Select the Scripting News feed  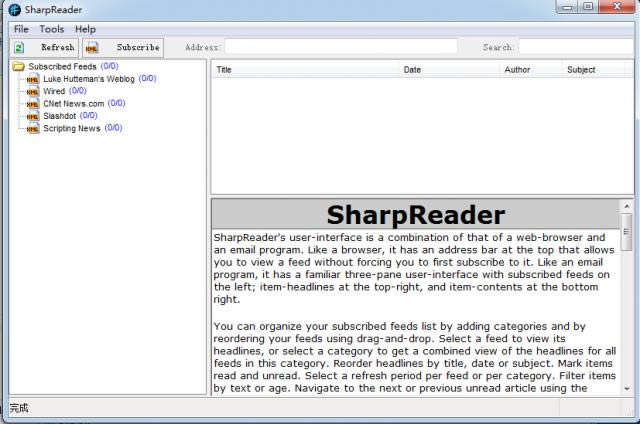pos(72,128)
